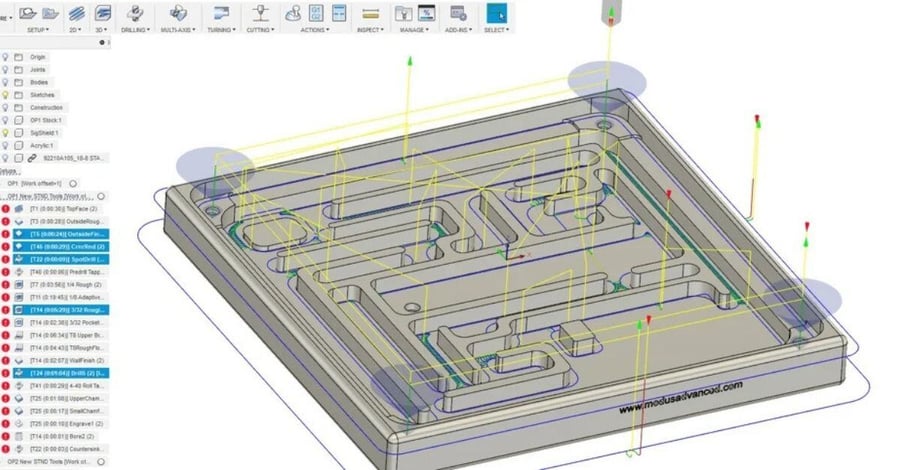Image resolution: width=900 pixels, height=470 pixels.
Task: Open the Inspect measure tool icon
Action: [370, 13]
